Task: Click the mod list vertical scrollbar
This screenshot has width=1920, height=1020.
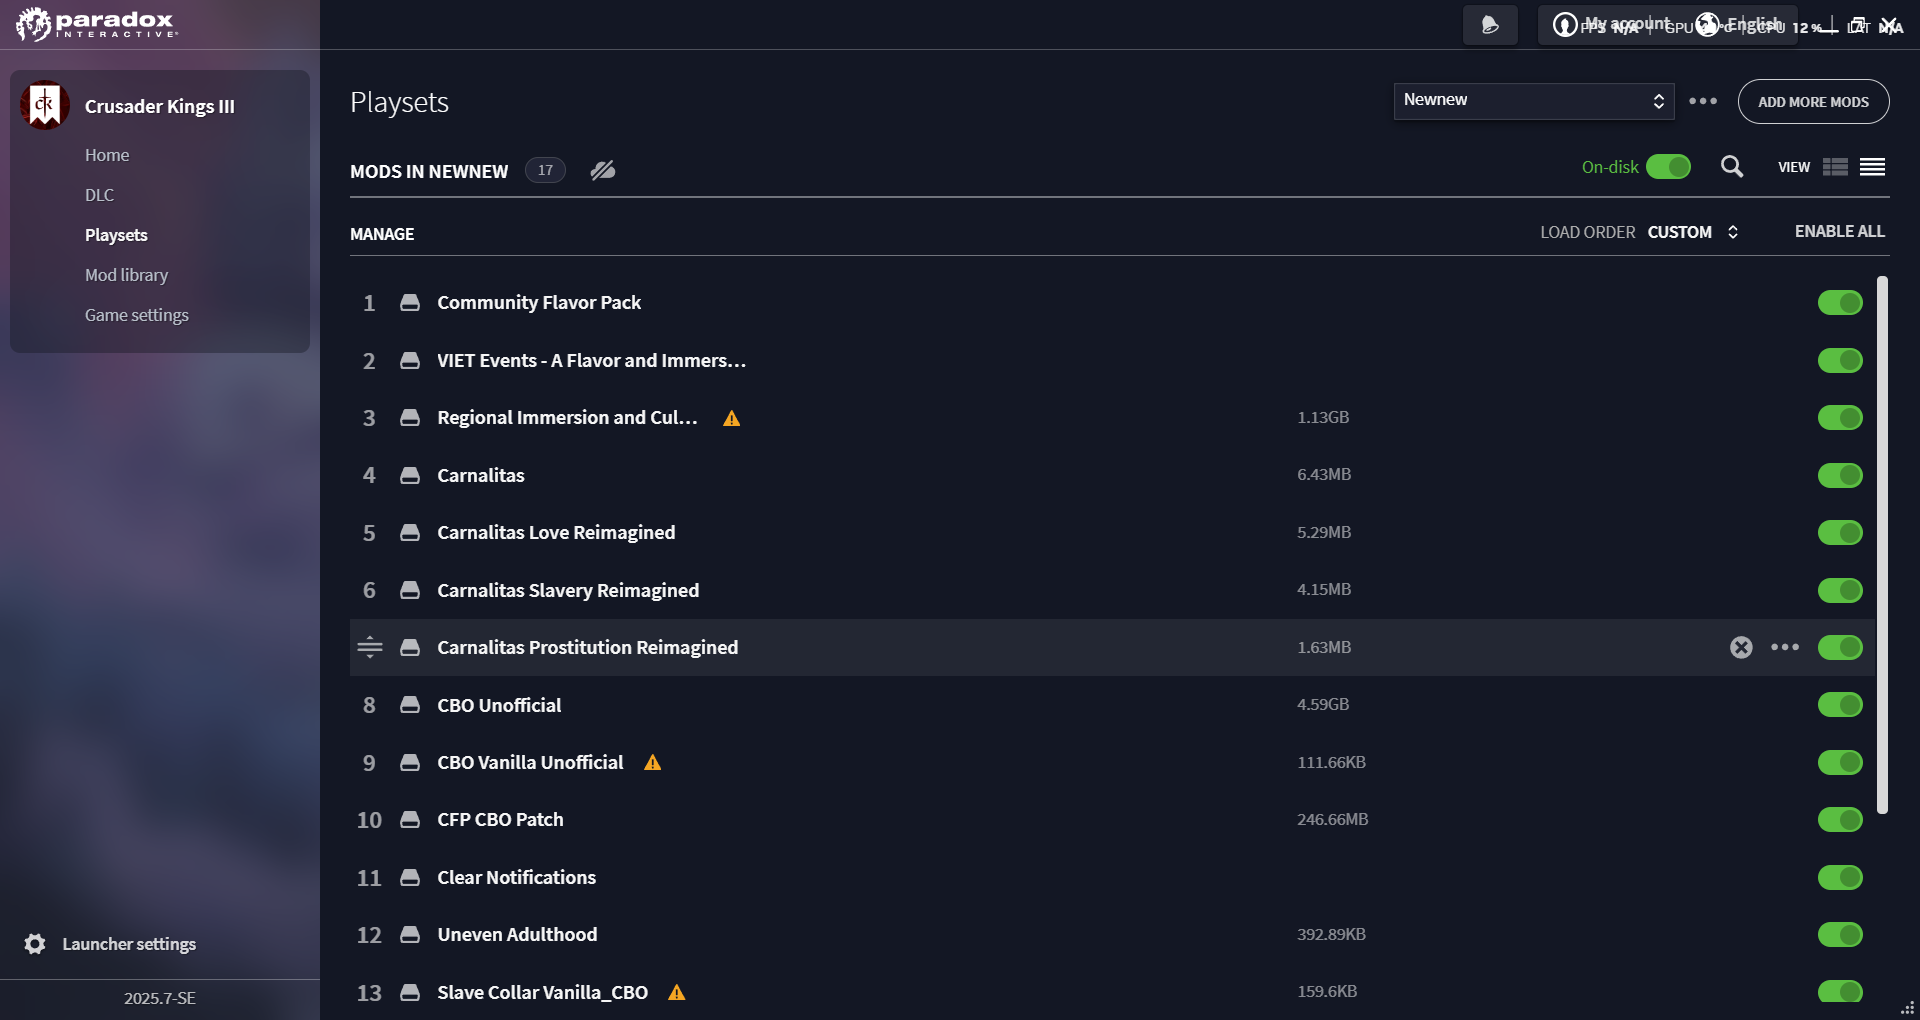Action: [1882, 545]
